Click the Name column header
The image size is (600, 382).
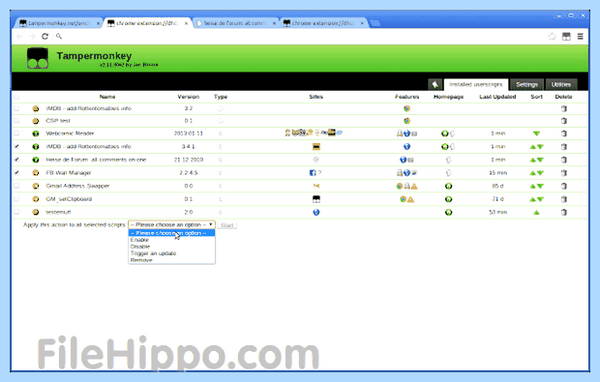tap(107, 97)
